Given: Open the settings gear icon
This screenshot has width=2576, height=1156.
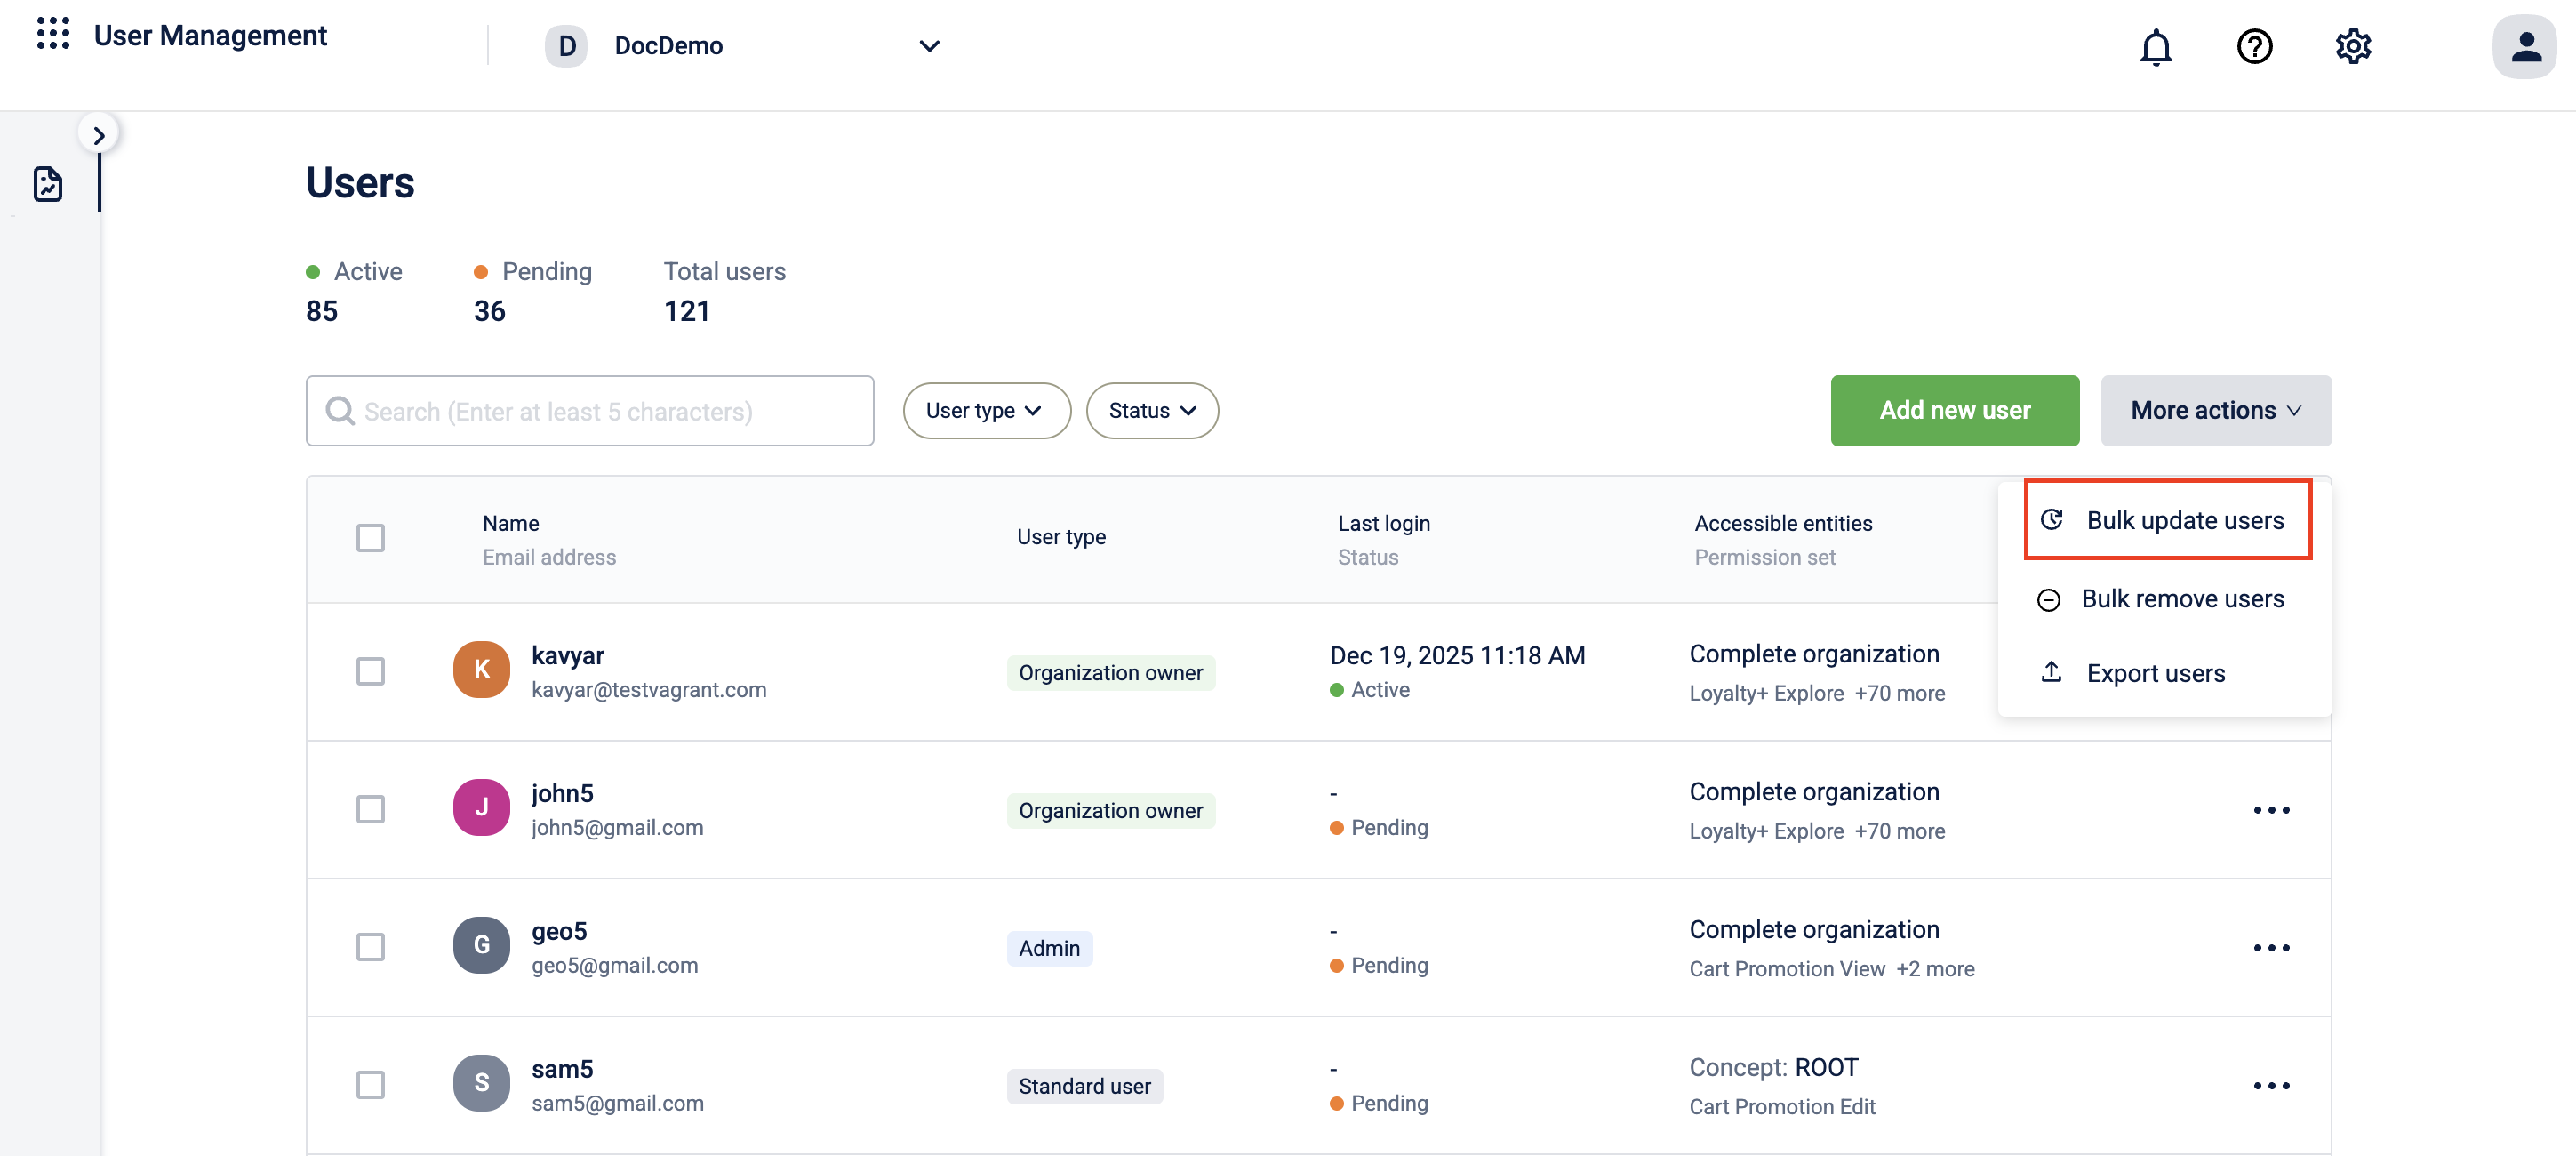Looking at the screenshot, I should (x=2352, y=46).
